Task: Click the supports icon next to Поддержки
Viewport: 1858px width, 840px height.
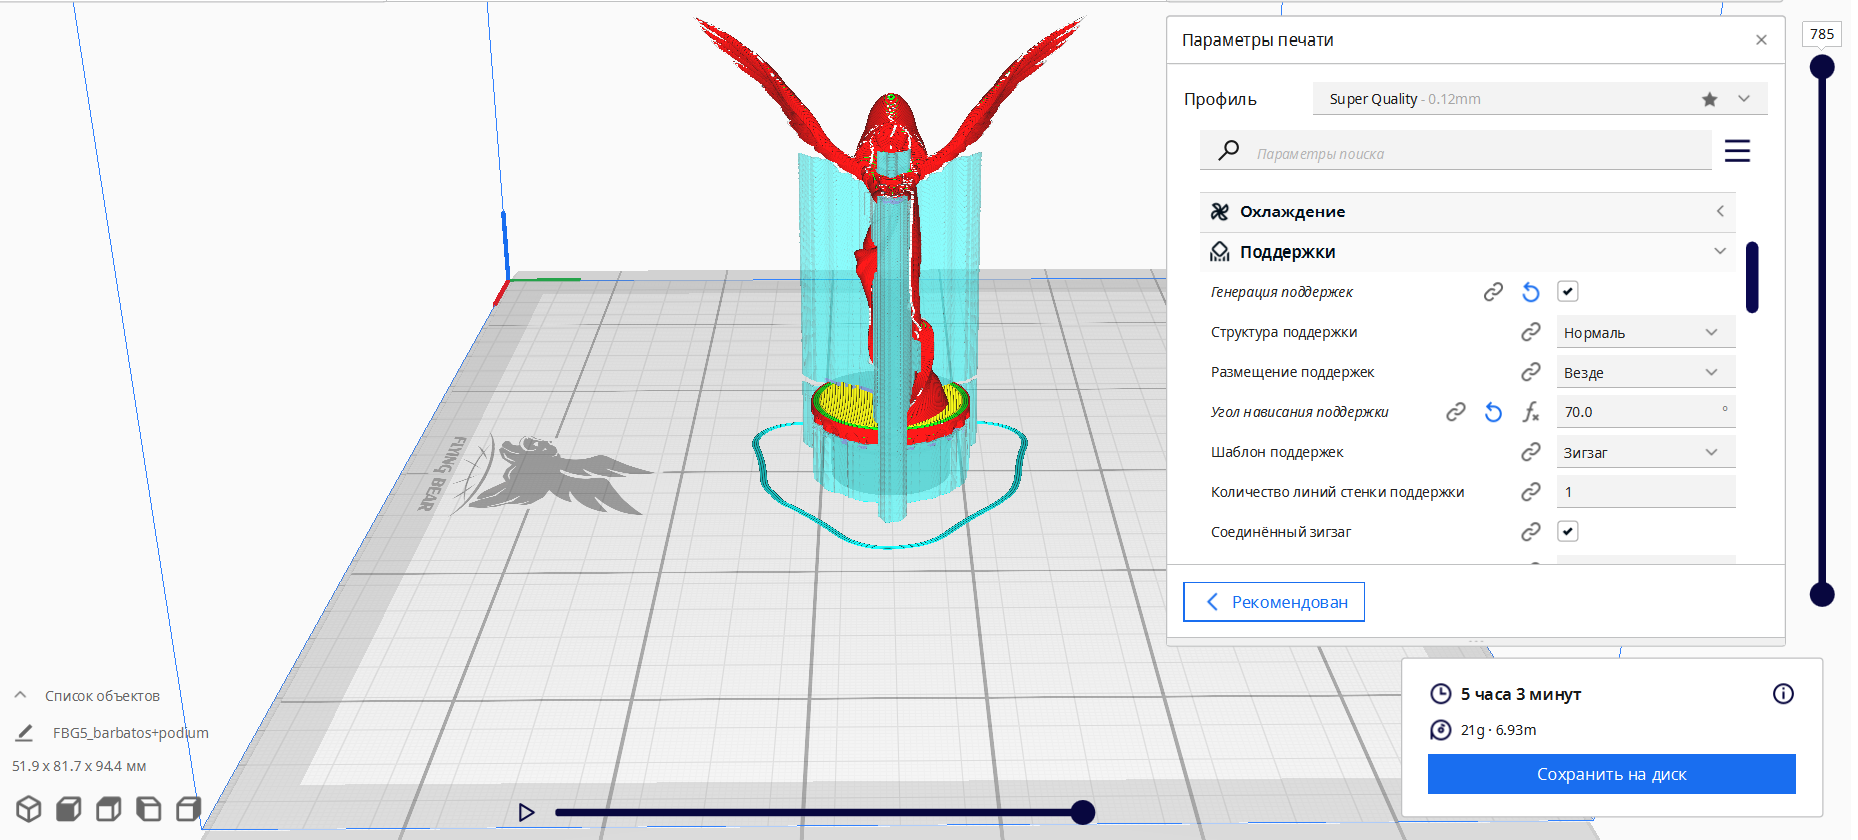Action: [x=1220, y=252]
